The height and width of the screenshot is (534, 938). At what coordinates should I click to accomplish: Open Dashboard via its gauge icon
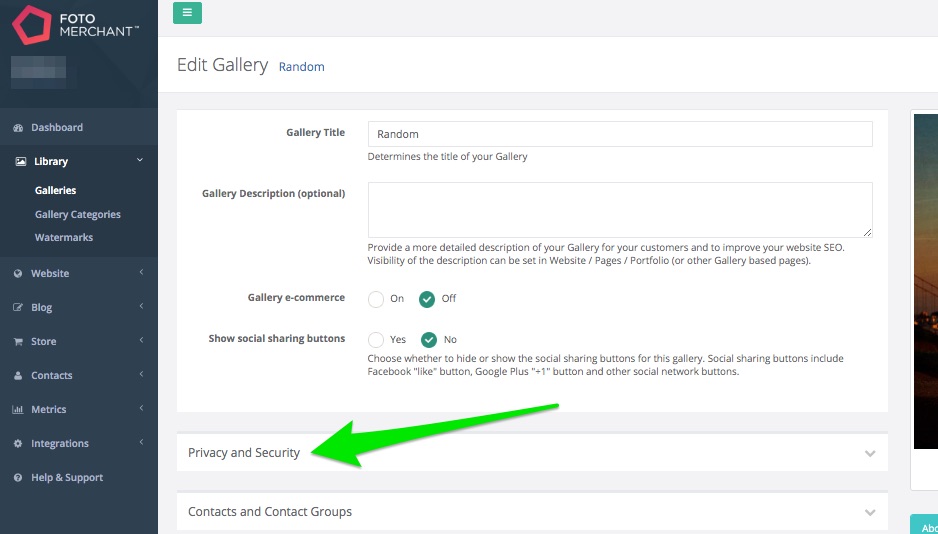pos(18,127)
